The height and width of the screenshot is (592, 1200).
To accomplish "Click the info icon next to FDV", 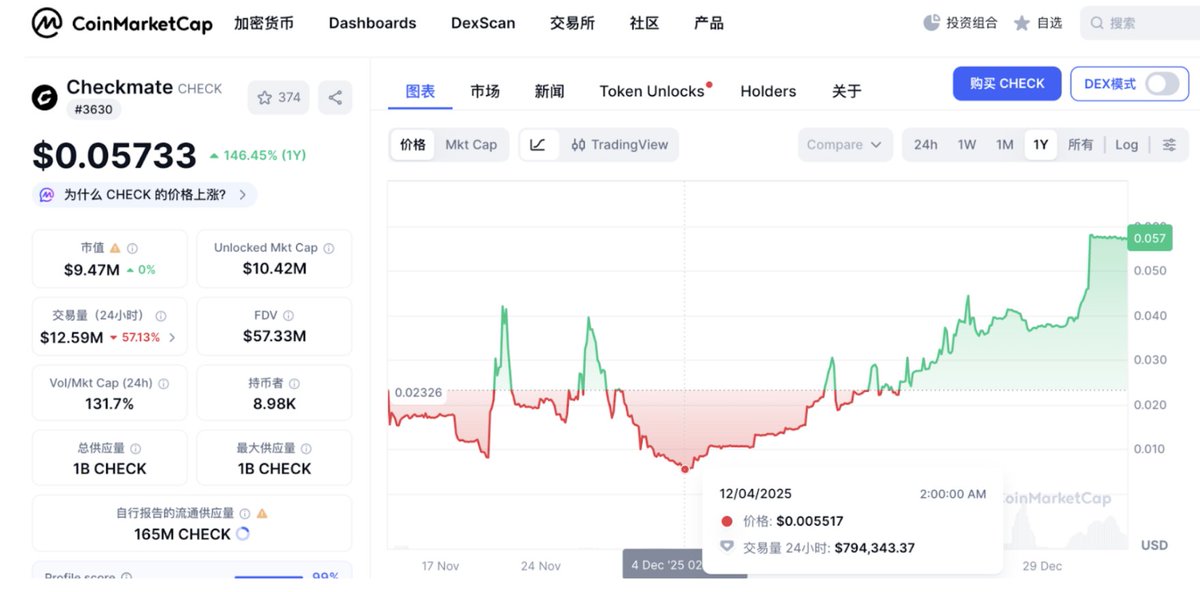I will pos(288,315).
